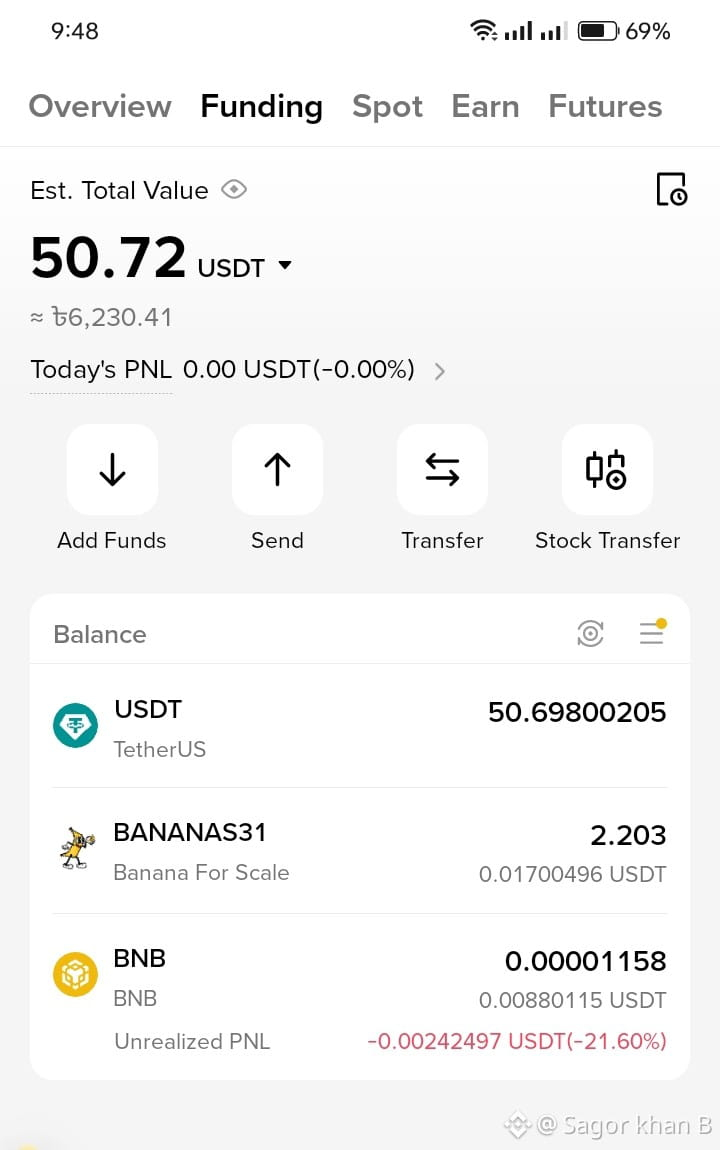The image size is (720, 1150).
Task: Switch to the Futures tab
Action: [605, 106]
